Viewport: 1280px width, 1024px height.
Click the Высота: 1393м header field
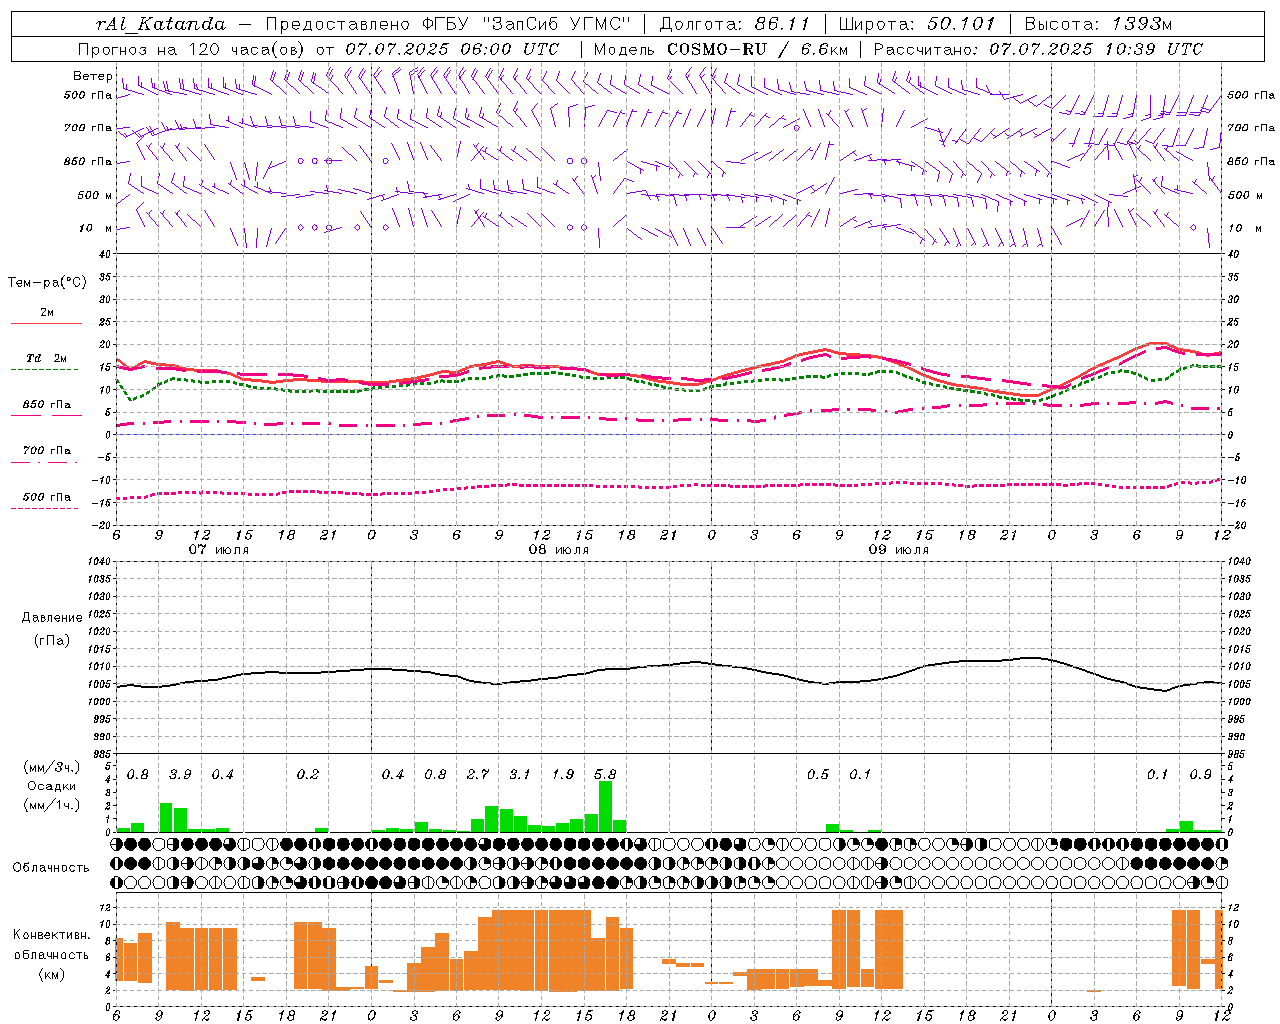click(1099, 24)
